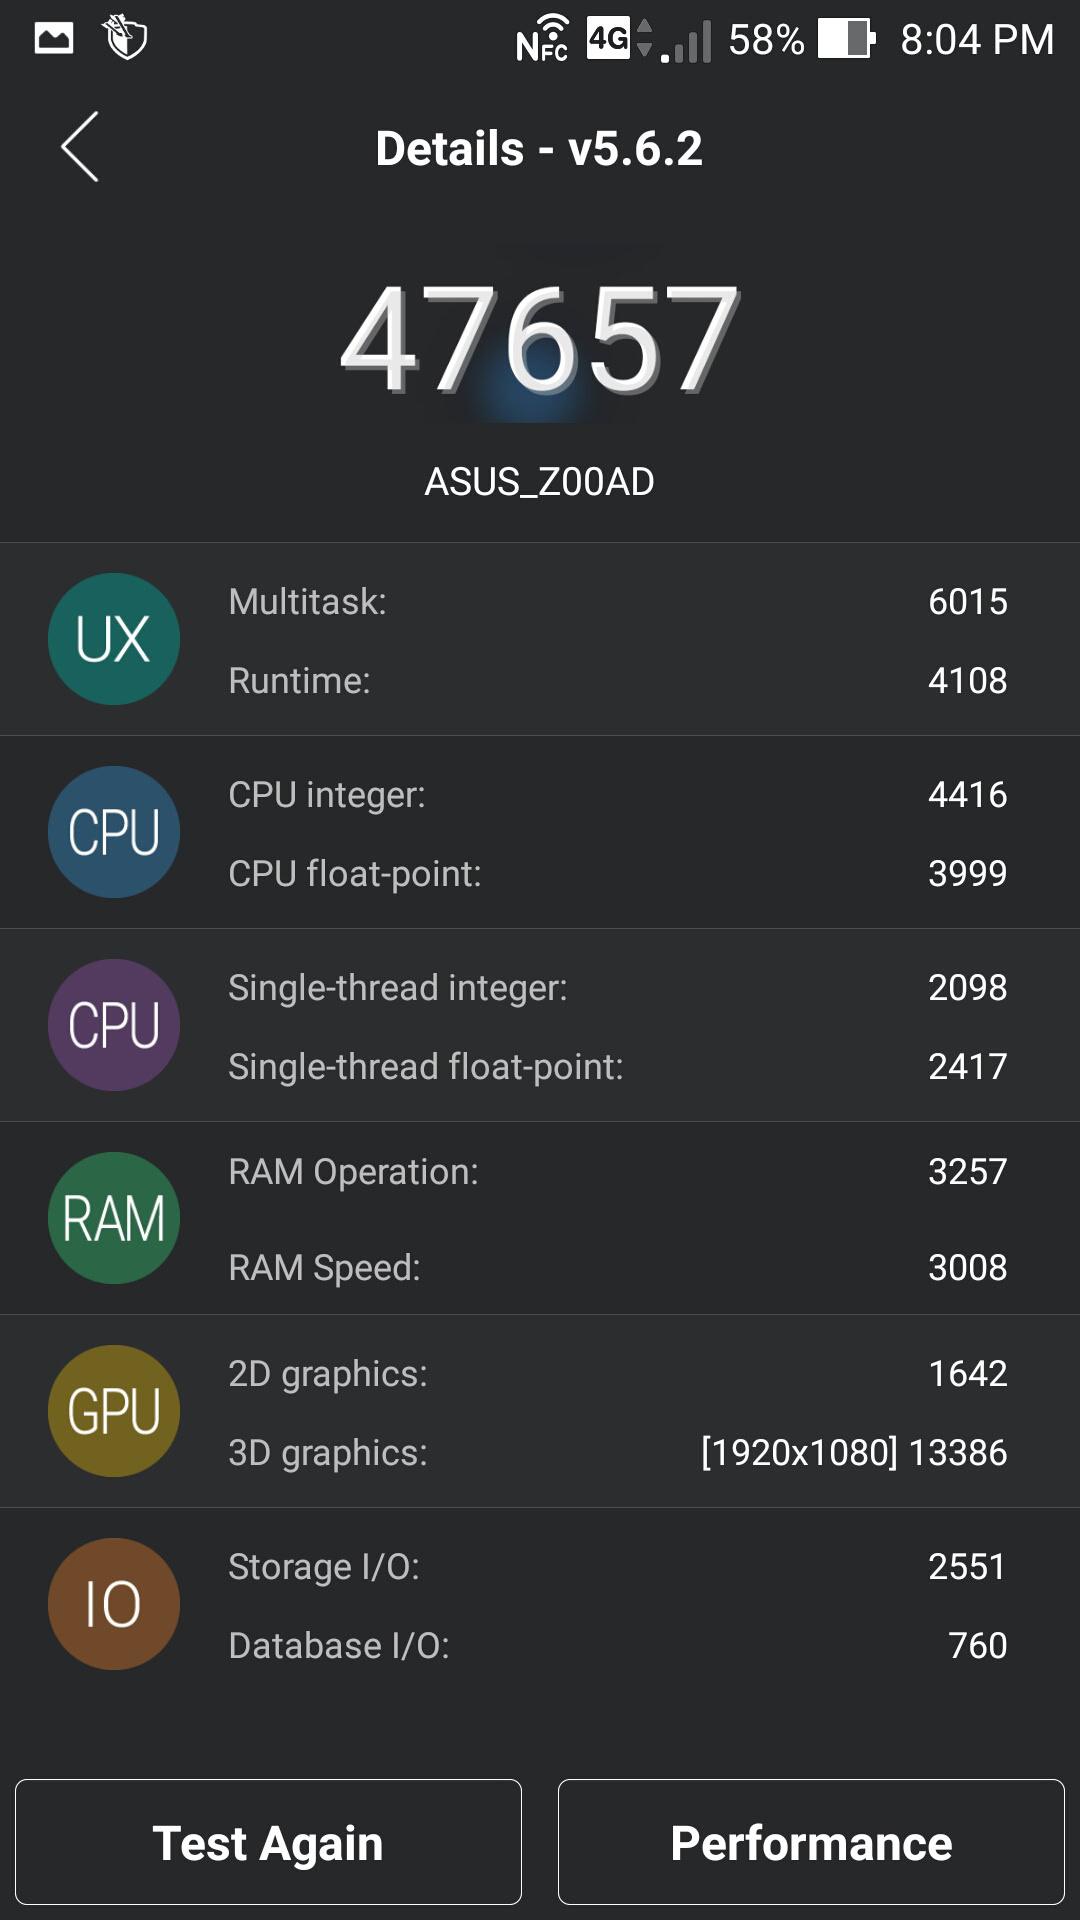Tap the RAM Speed result row
Image resolution: width=1080 pixels, height=1920 pixels.
click(x=617, y=1267)
